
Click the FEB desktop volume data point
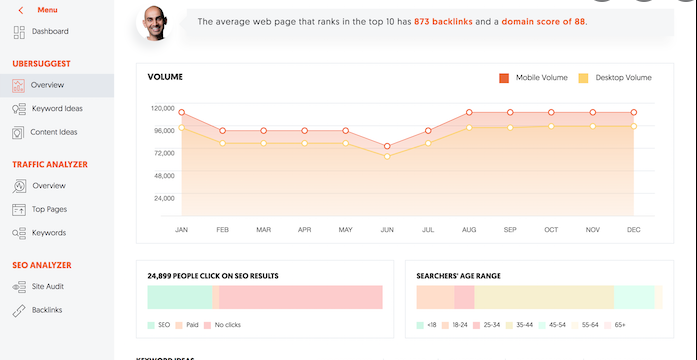tap(222, 143)
